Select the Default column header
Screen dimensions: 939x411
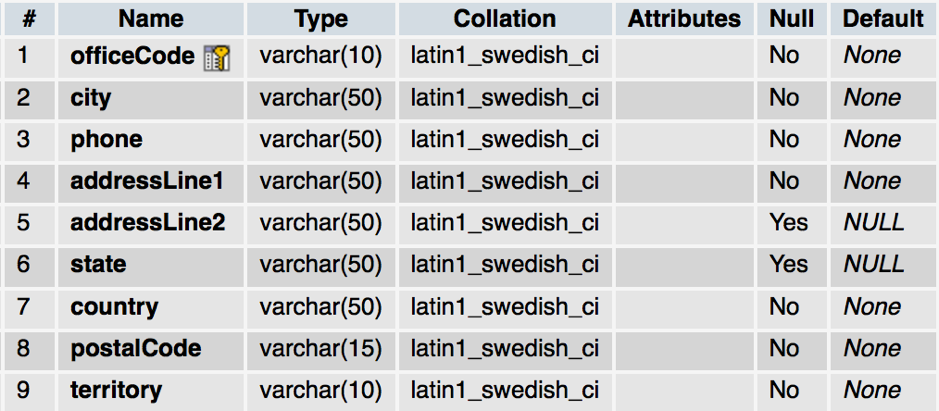pos(883,18)
